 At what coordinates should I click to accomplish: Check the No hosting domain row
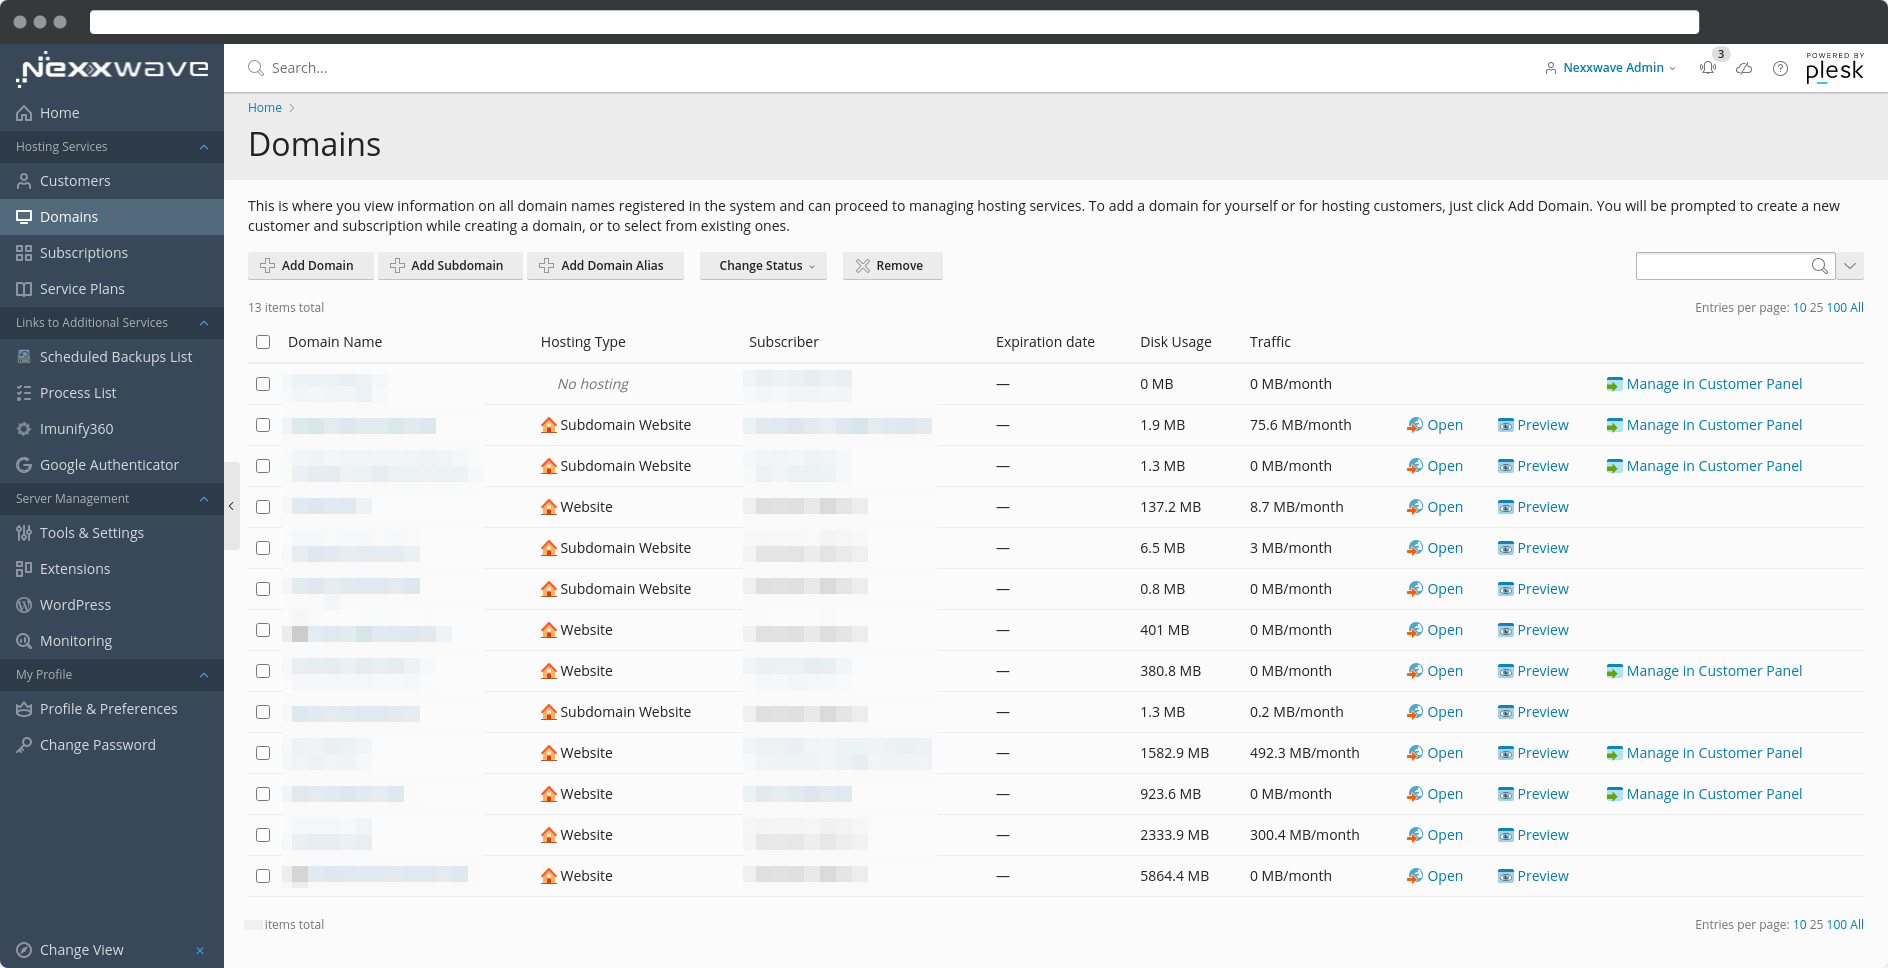click(x=263, y=384)
